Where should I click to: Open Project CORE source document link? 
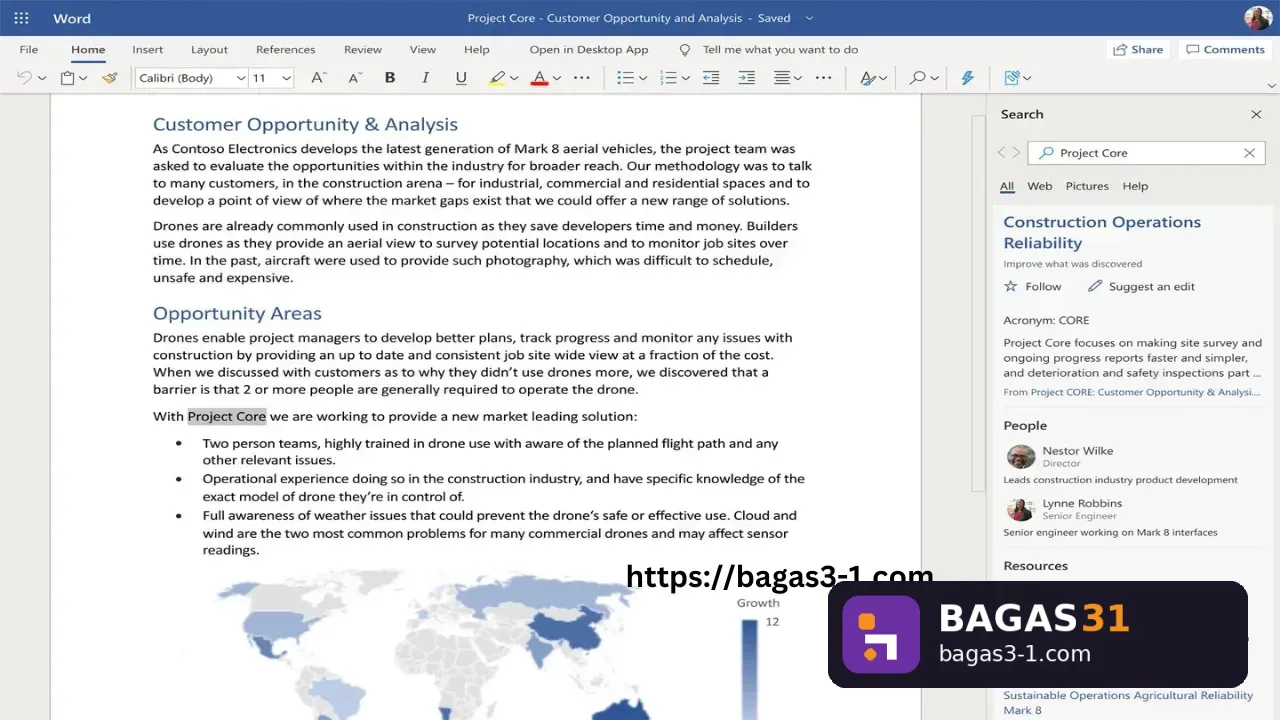pos(1146,392)
